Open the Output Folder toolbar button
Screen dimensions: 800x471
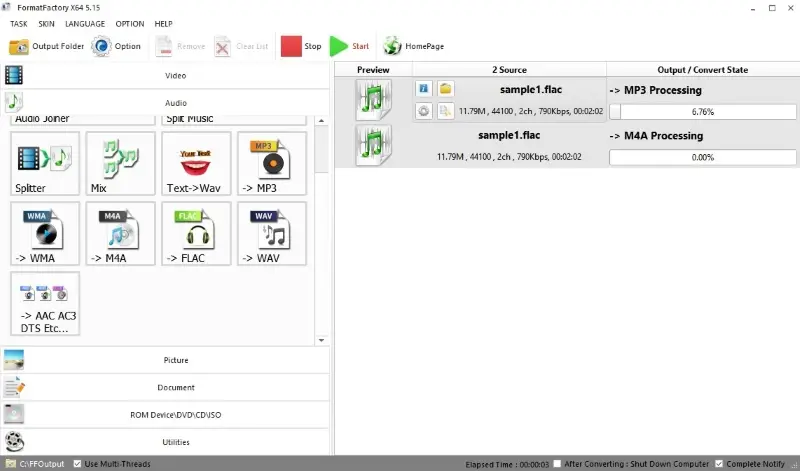[46, 46]
